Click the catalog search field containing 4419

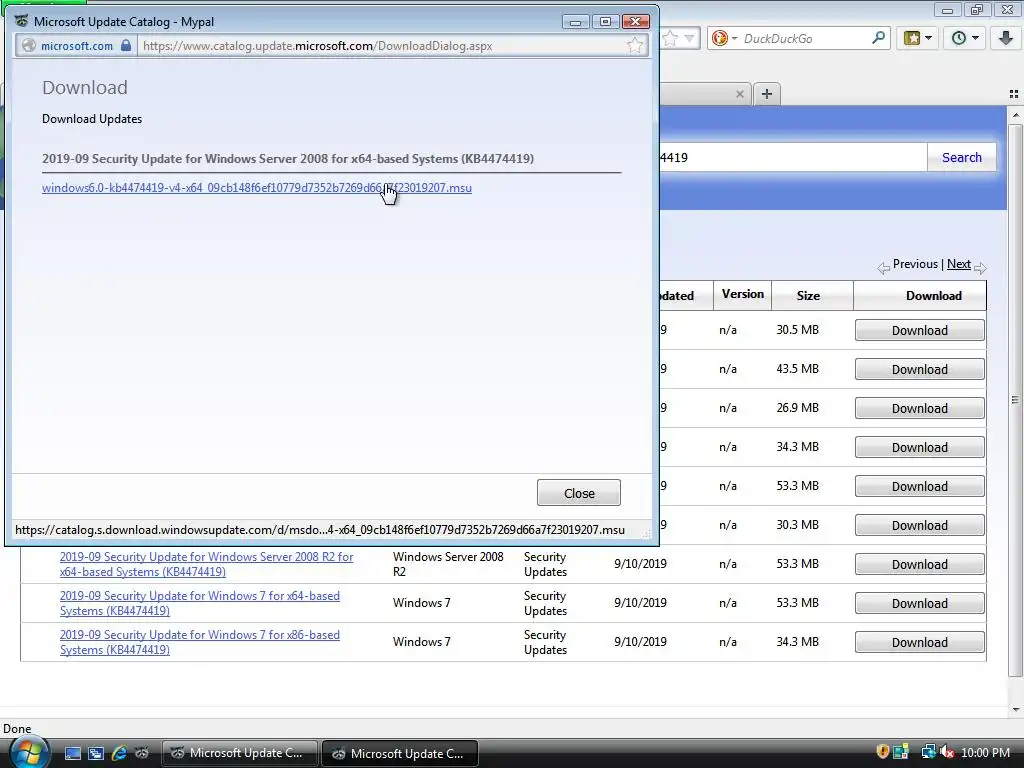(x=793, y=157)
